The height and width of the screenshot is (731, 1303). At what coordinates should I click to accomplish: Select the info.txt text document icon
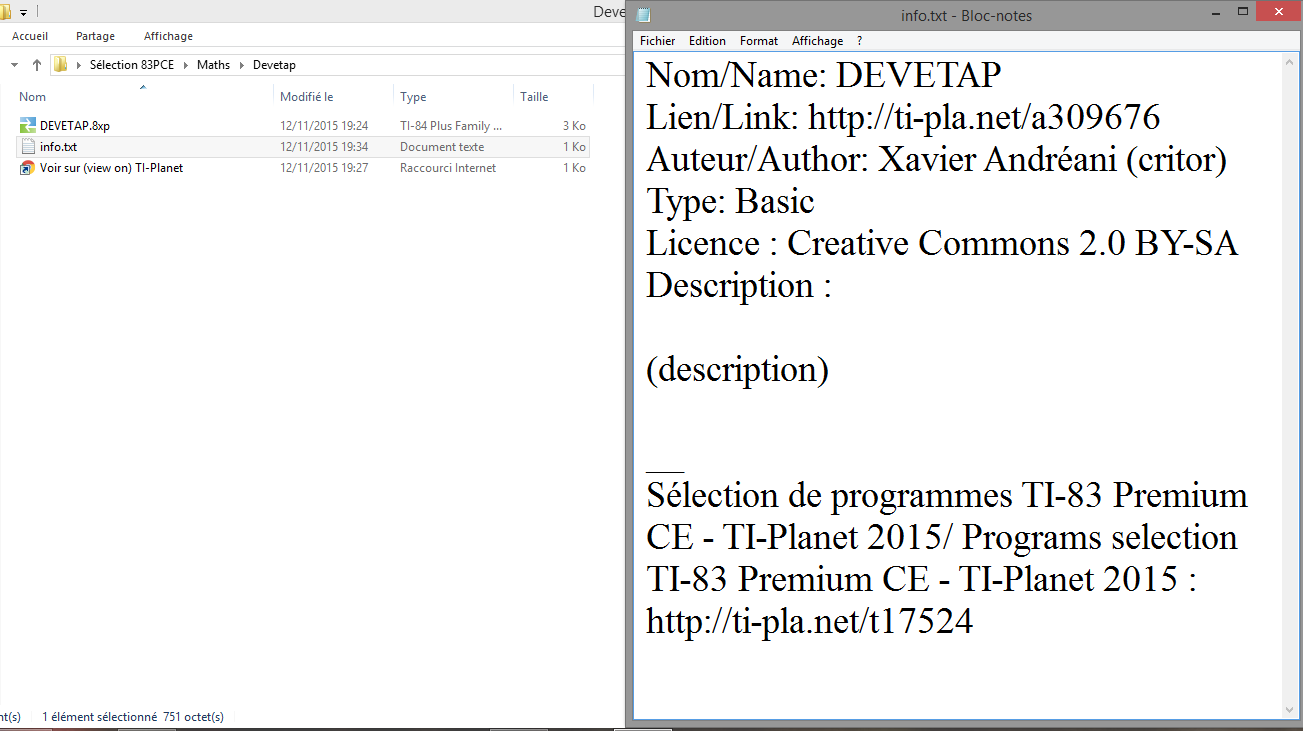coord(28,147)
